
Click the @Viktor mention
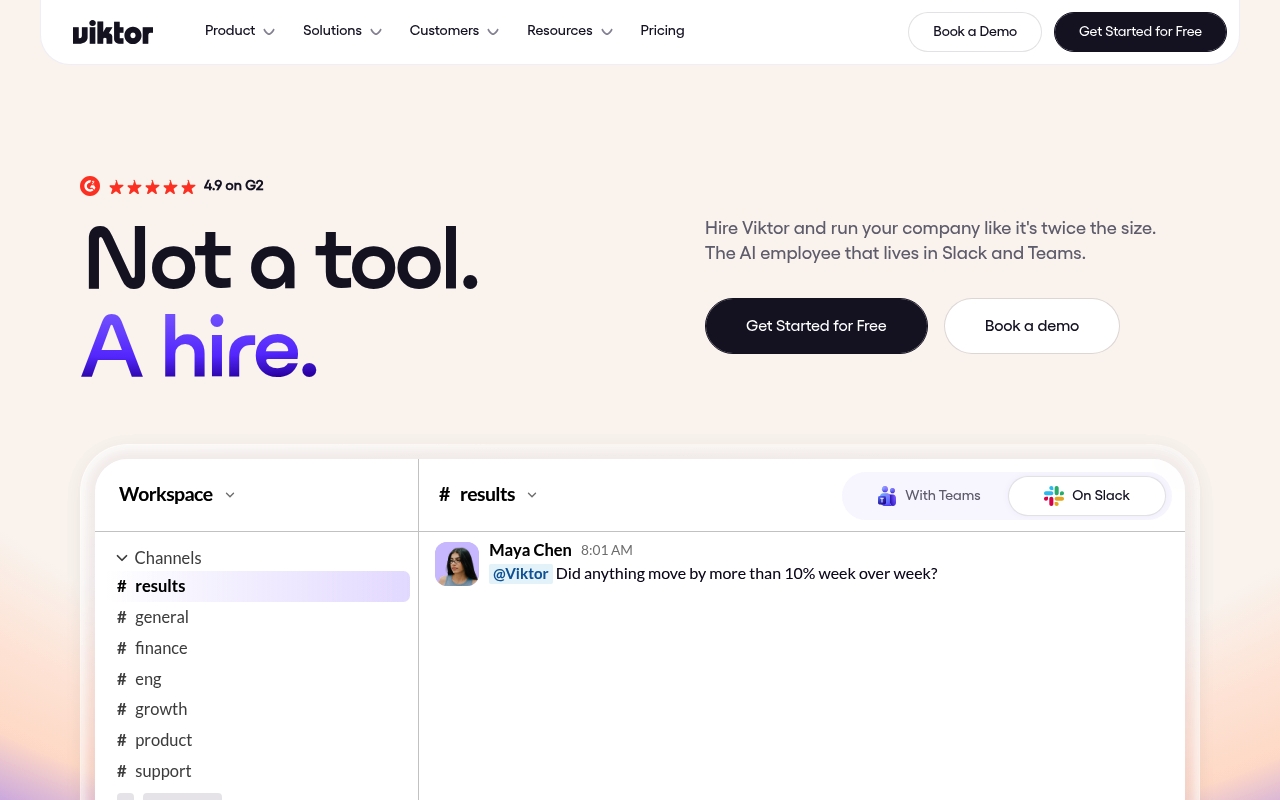pyautogui.click(x=521, y=574)
